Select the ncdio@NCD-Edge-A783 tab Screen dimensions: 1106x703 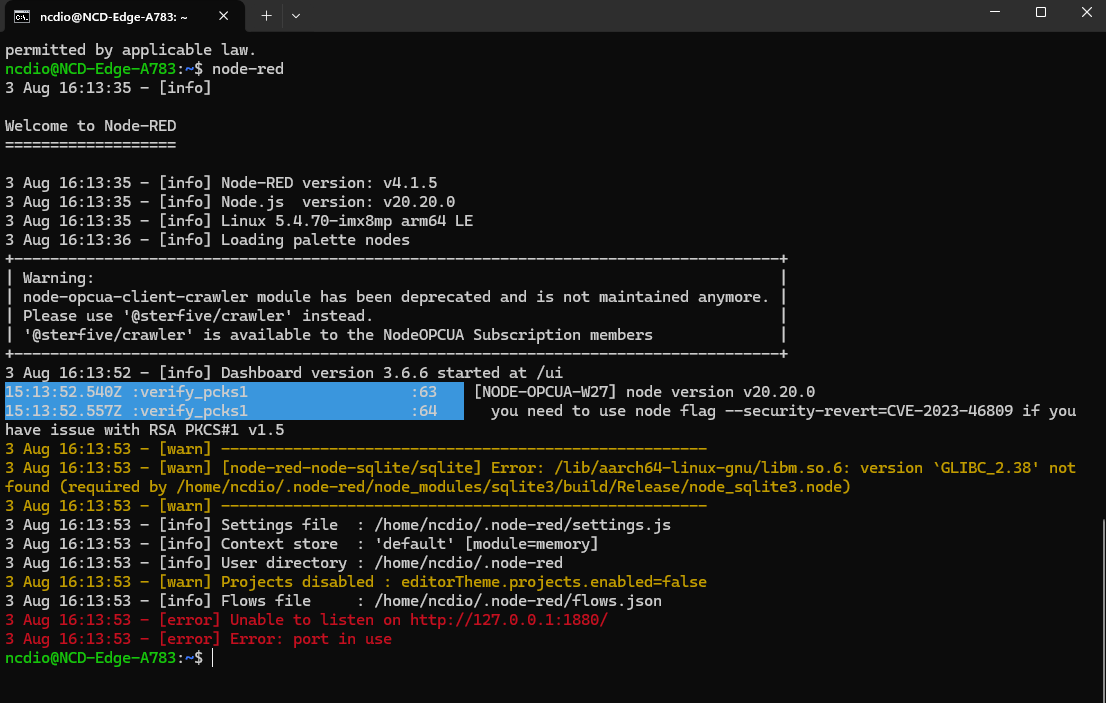(x=125, y=16)
